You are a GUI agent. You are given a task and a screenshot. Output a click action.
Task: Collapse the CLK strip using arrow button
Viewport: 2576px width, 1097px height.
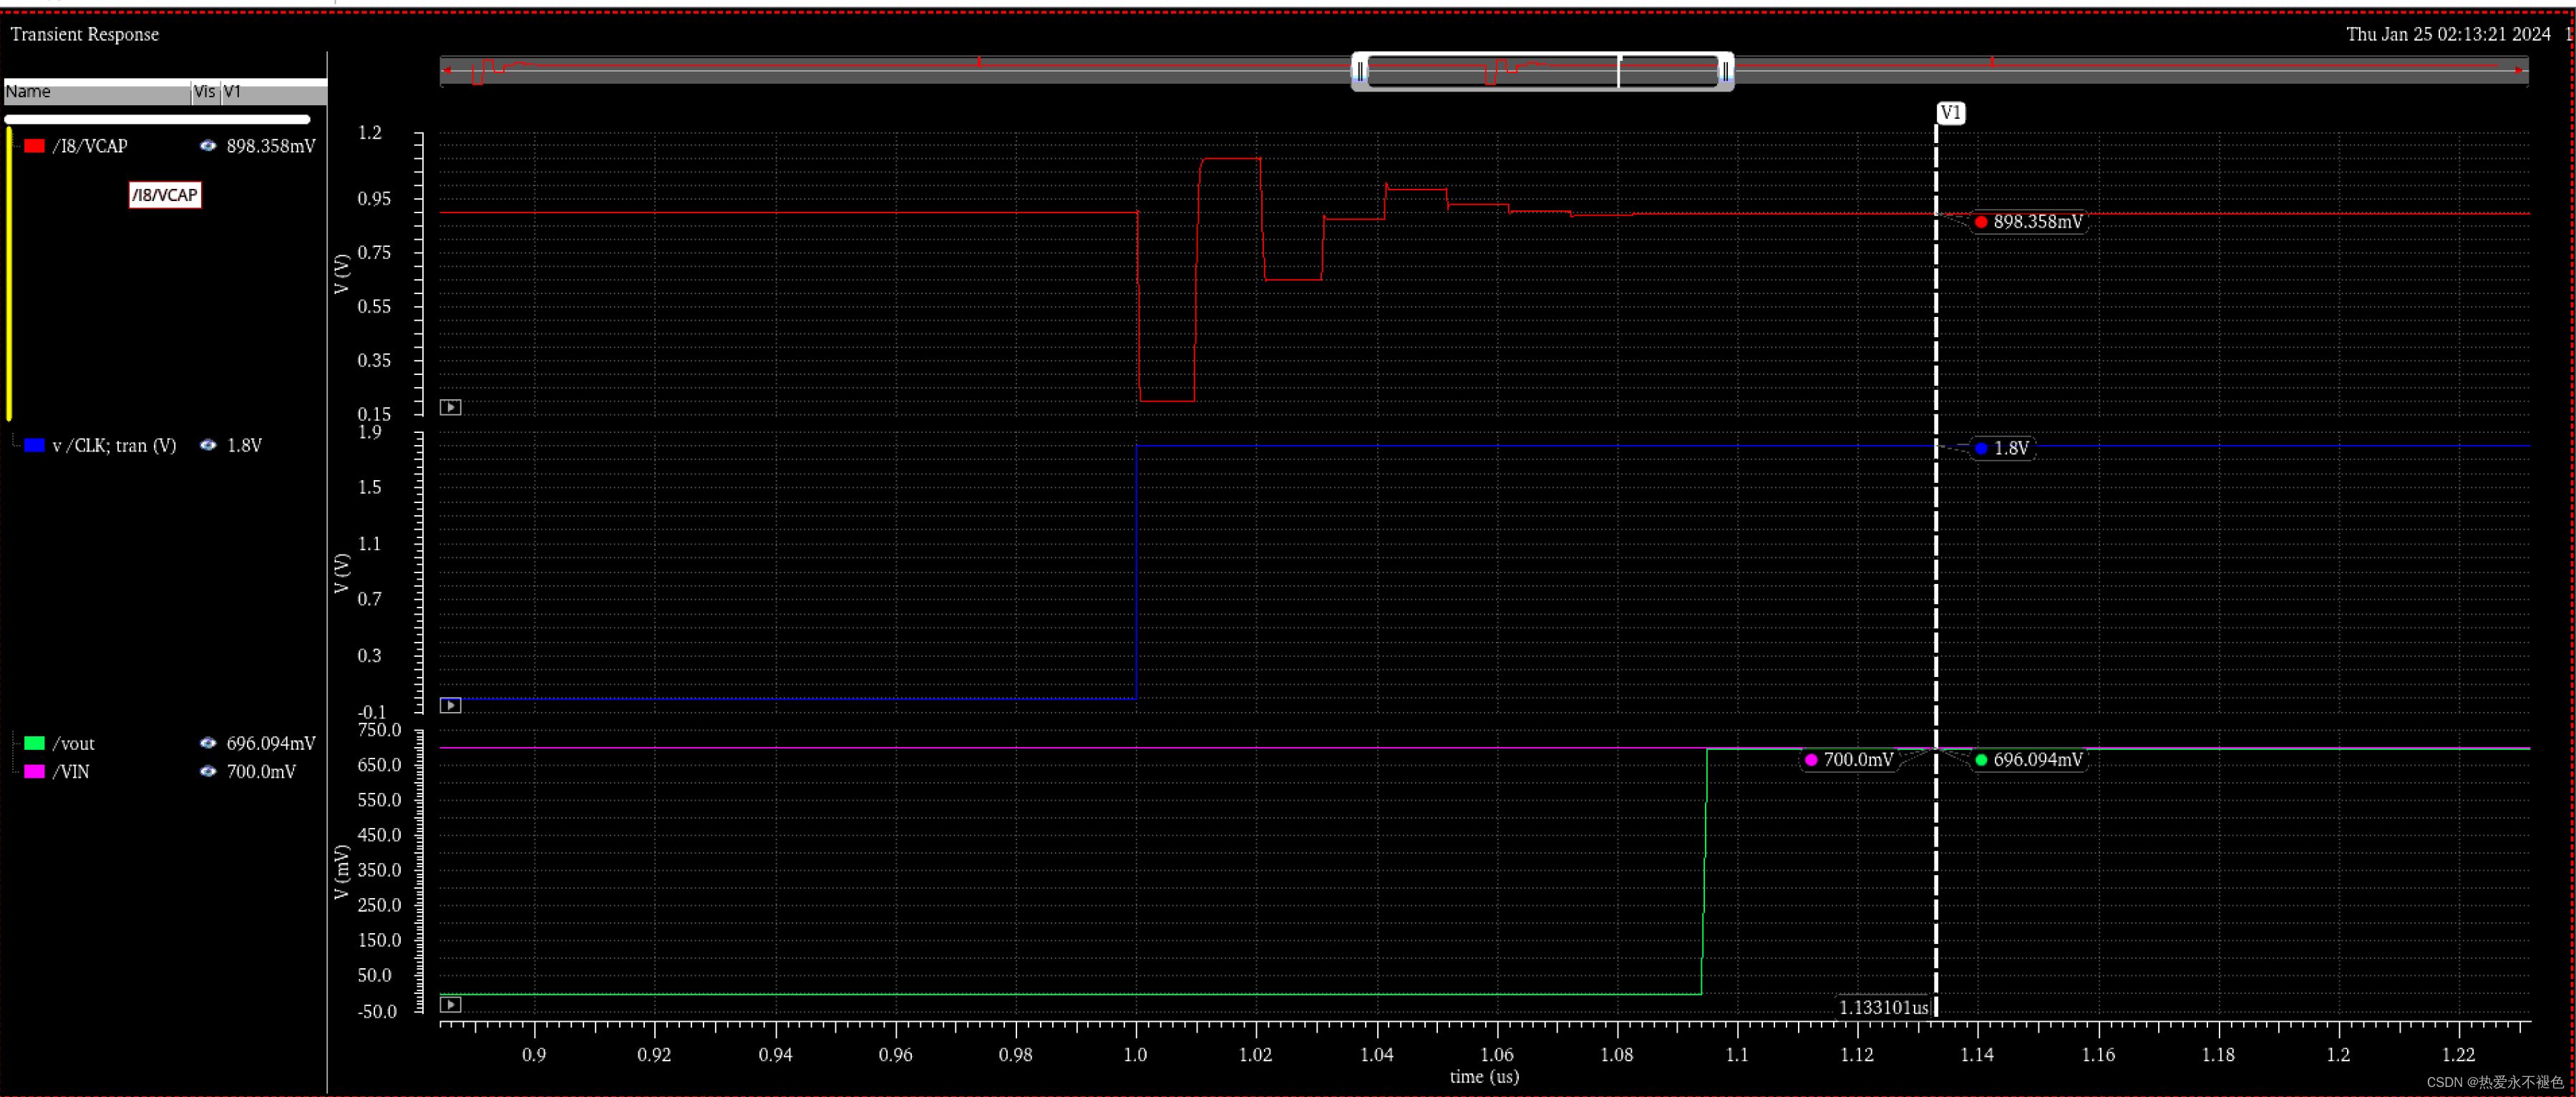[x=451, y=706]
